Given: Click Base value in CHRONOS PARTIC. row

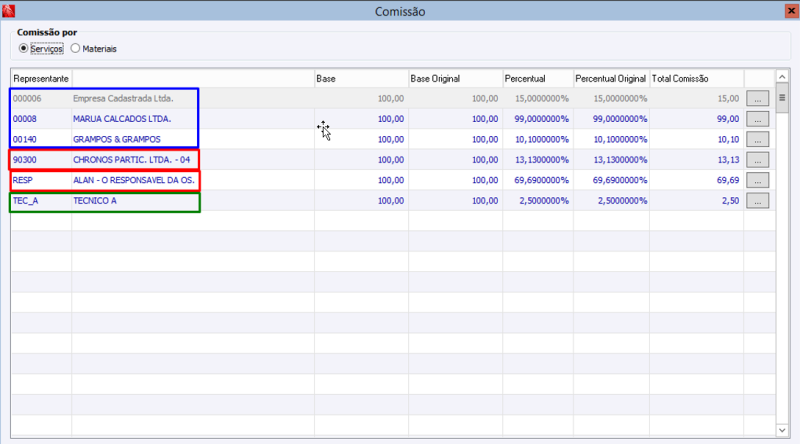Looking at the screenshot, I should coord(391,160).
